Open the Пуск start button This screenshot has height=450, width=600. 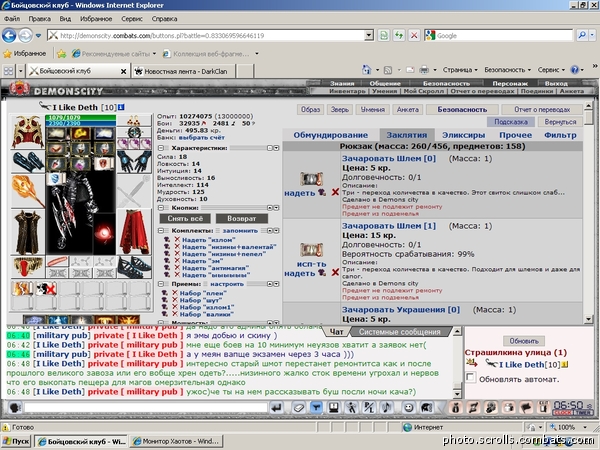pyautogui.click(x=16, y=441)
